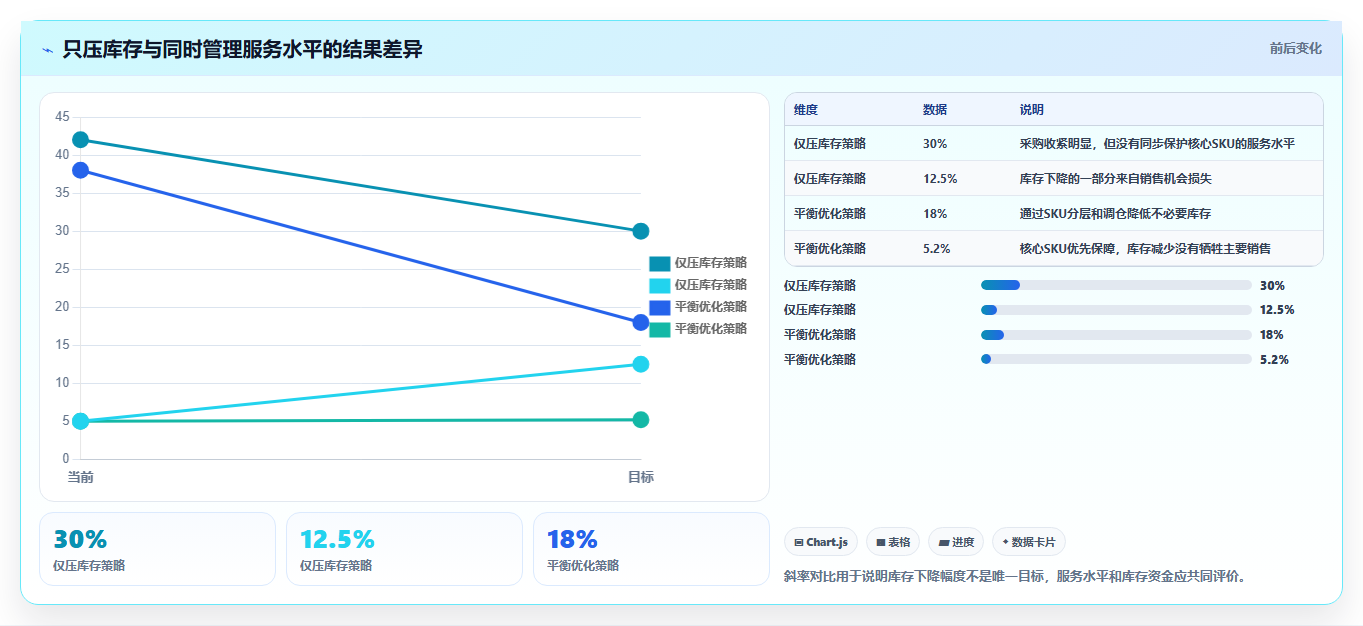Viewport: 1363px width, 626px height.
Task: Click the 45 y-axis tick label
Action: 62,117
